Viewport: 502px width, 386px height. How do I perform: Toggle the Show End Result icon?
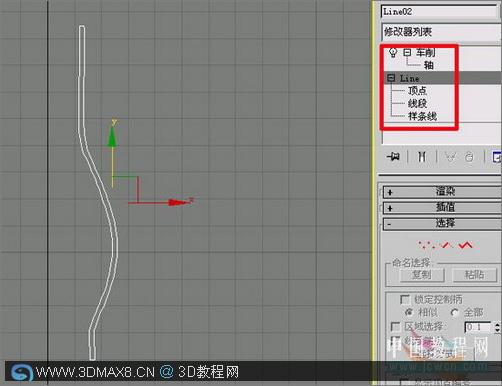422,157
